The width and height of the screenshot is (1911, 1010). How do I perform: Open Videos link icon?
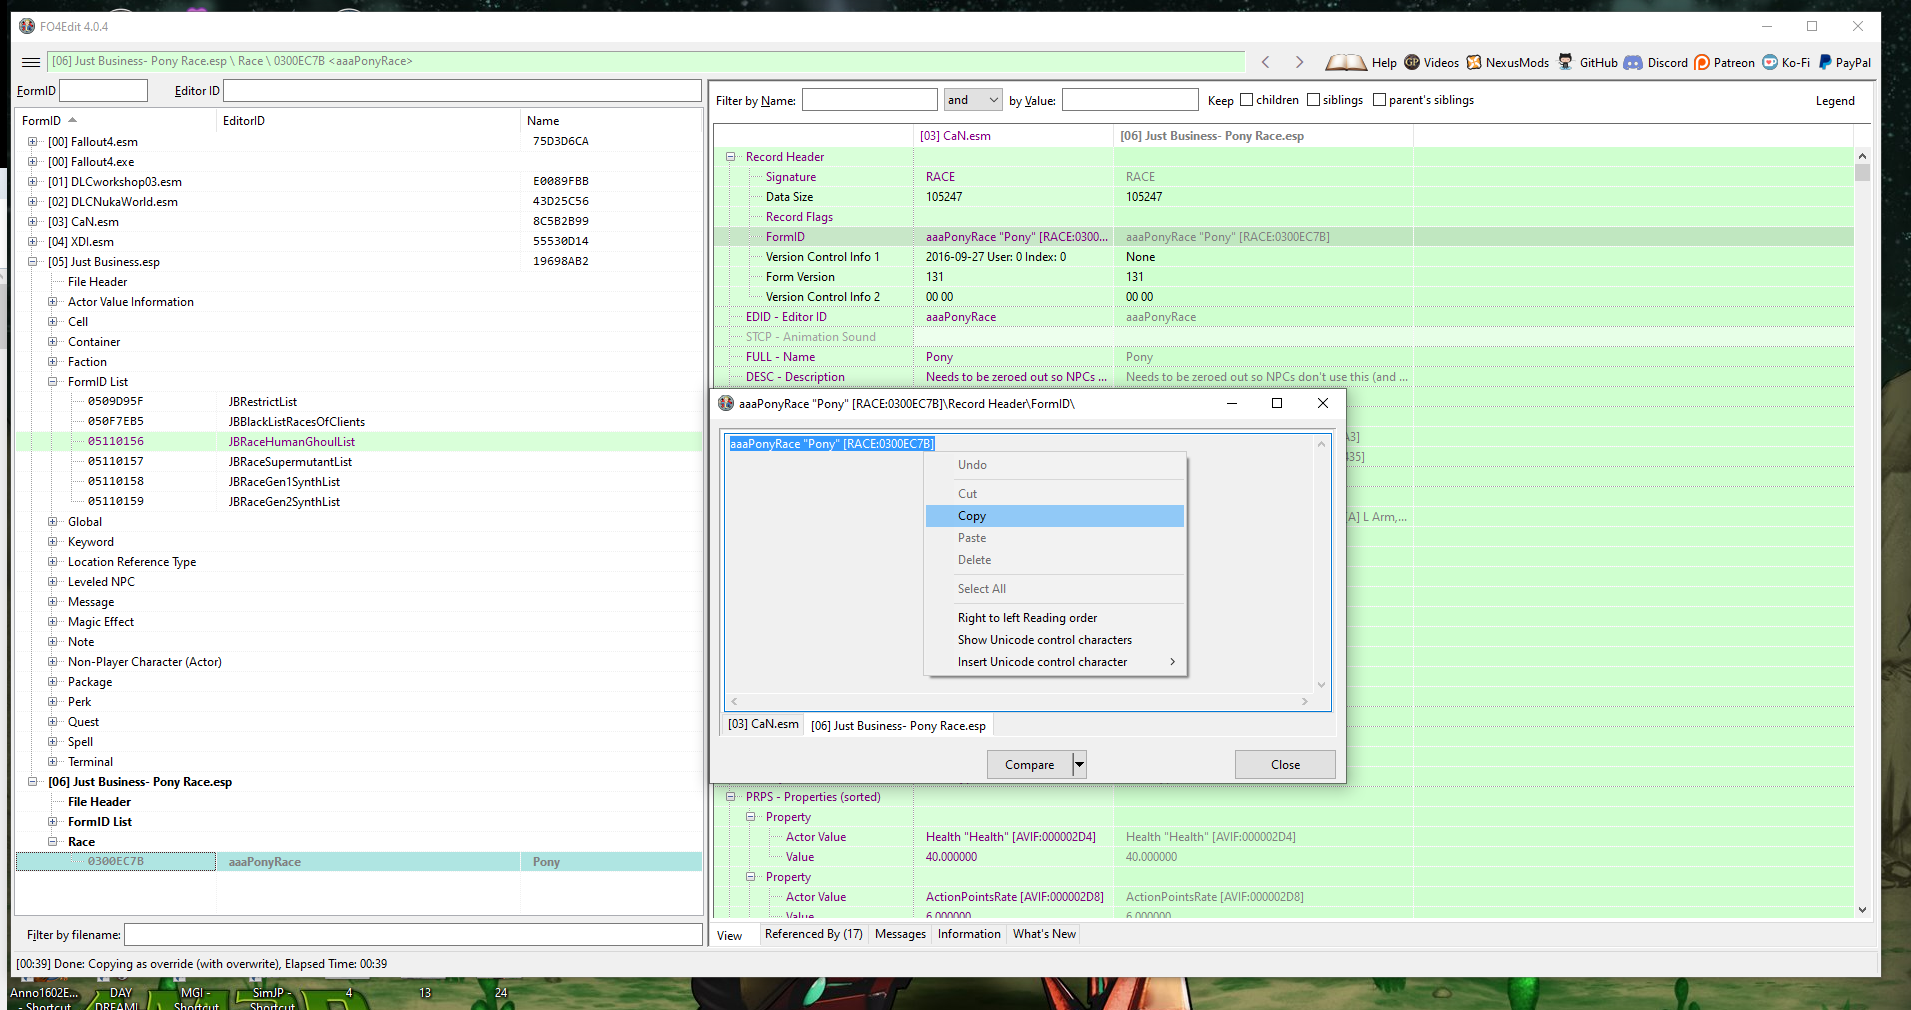tap(1412, 62)
